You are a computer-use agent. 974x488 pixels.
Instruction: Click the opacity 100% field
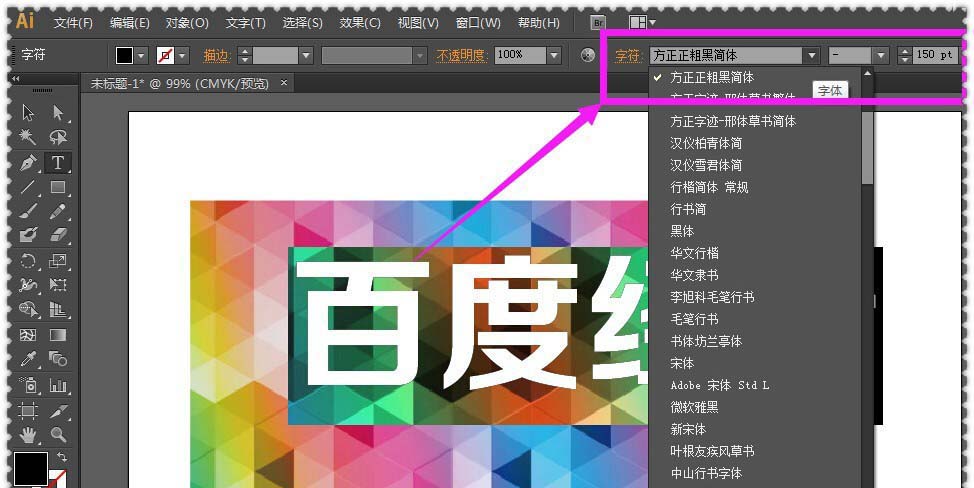tap(521, 55)
